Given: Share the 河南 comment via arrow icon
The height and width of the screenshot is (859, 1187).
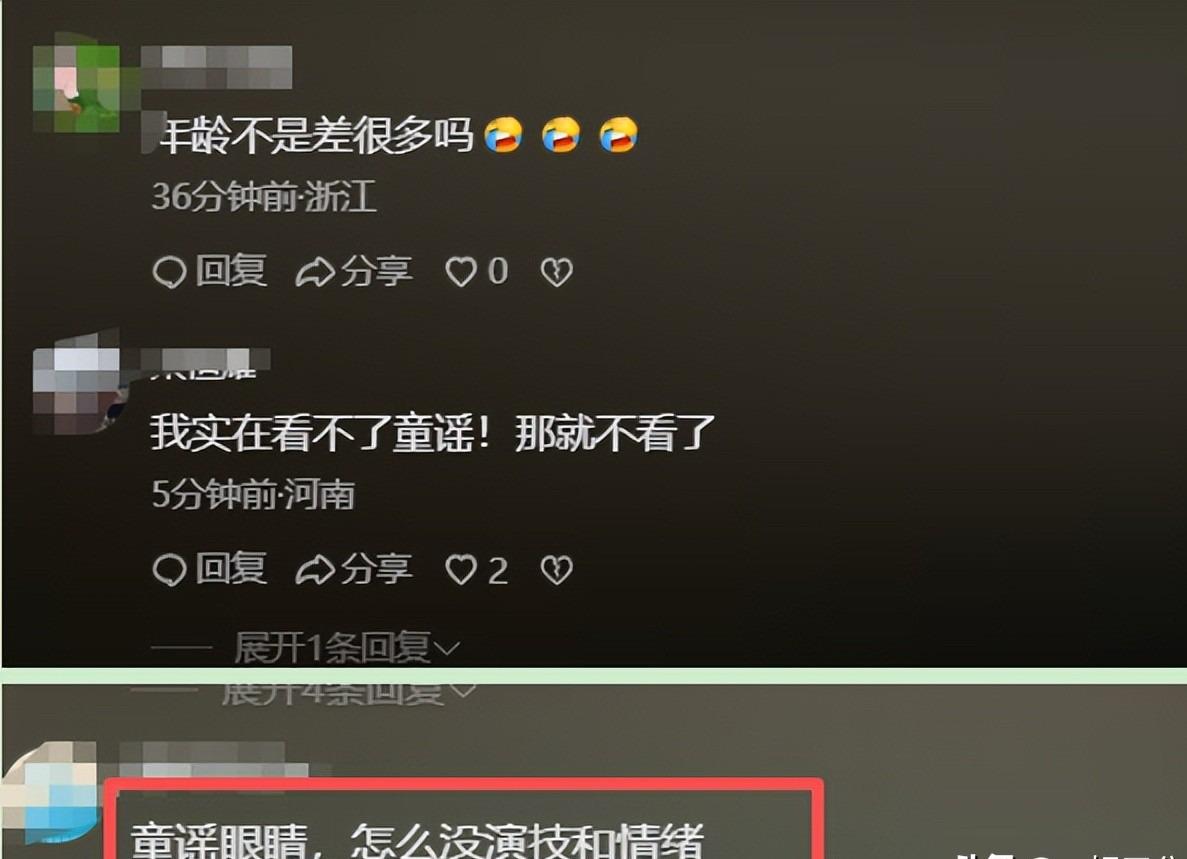Looking at the screenshot, I should [x=315, y=570].
